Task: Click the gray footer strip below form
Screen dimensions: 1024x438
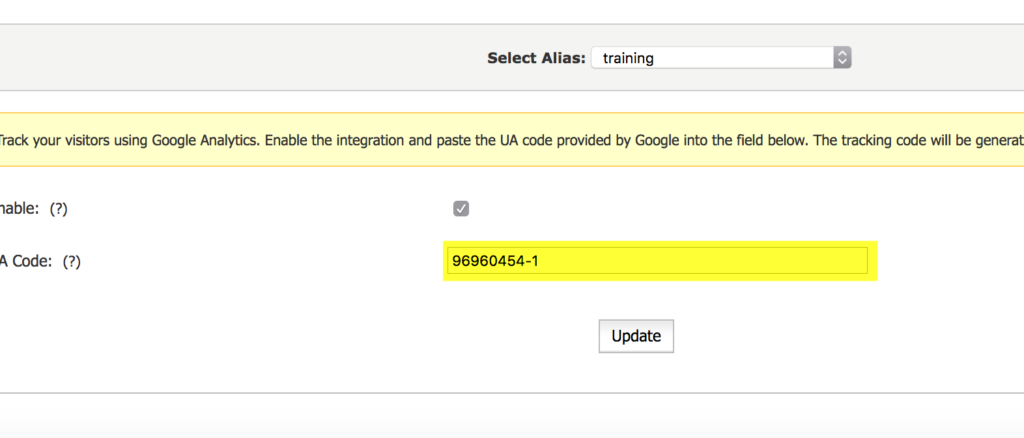Action: 512,416
